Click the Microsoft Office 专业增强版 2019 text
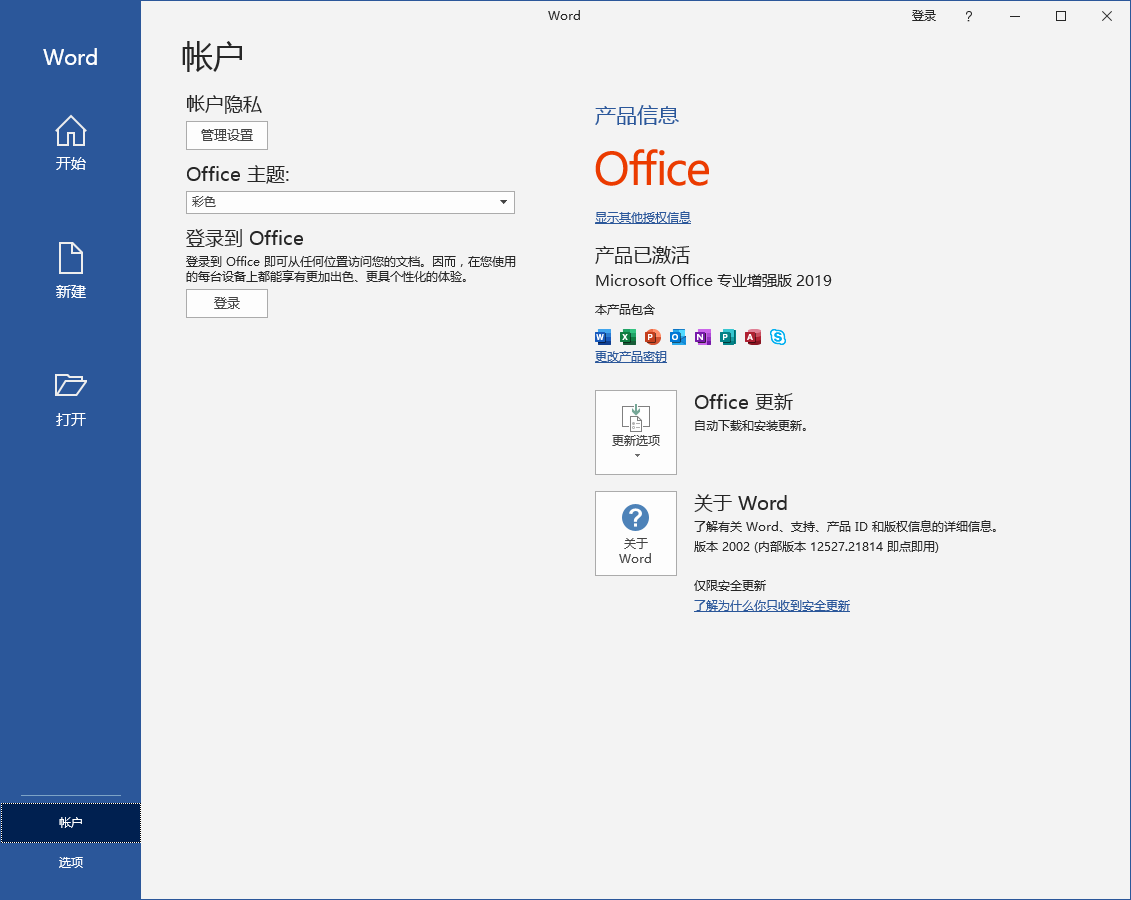This screenshot has height=900, width=1131. (713, 281)
